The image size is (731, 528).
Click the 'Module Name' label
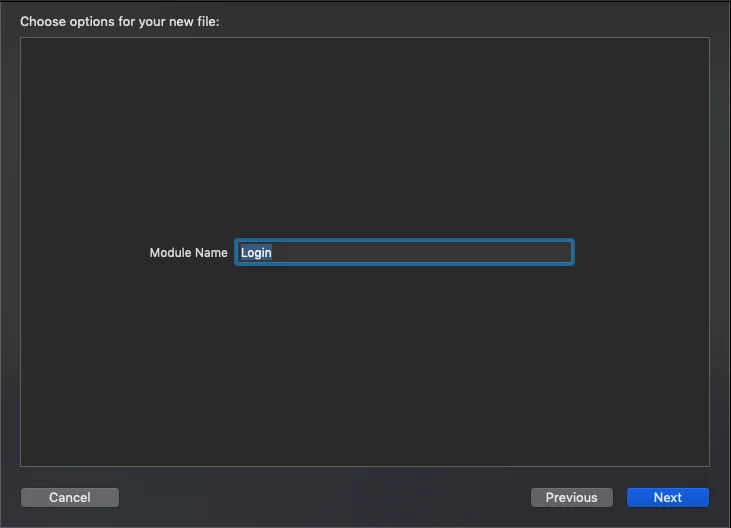point(188,253)
